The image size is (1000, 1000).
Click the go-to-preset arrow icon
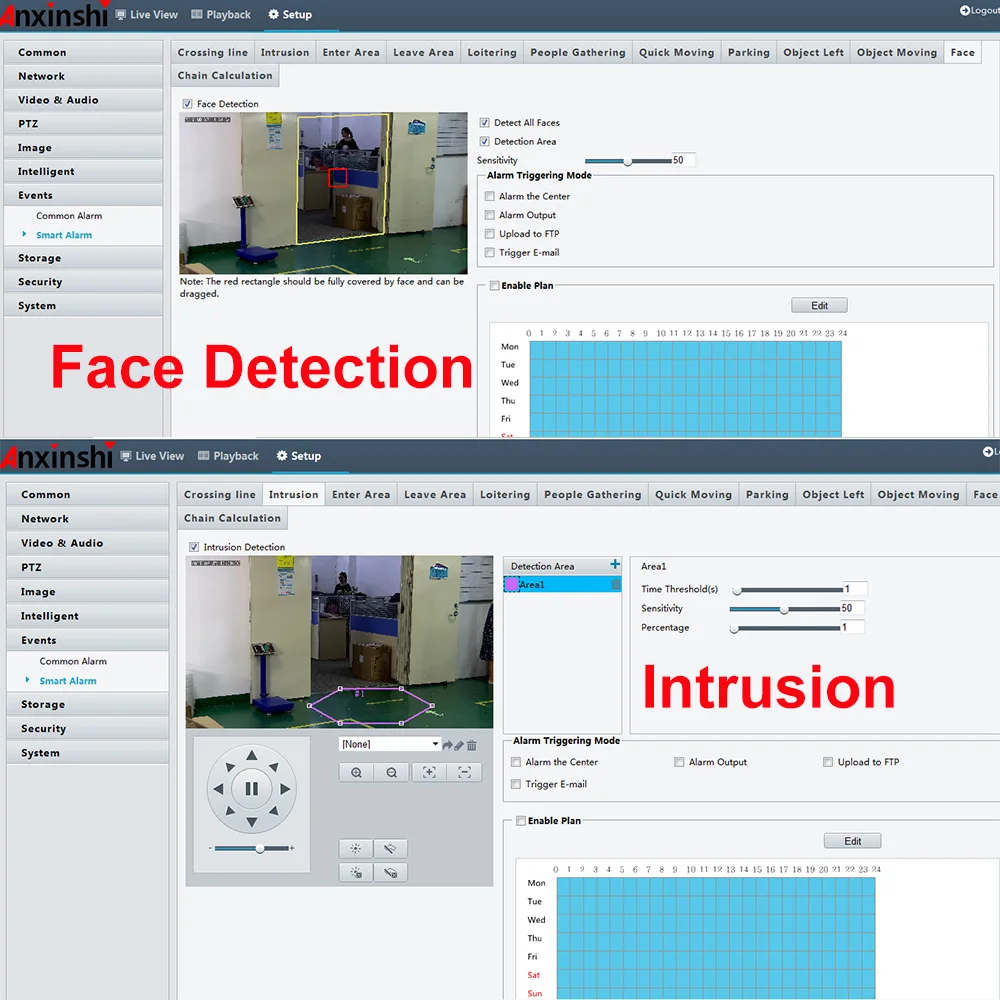447,745
